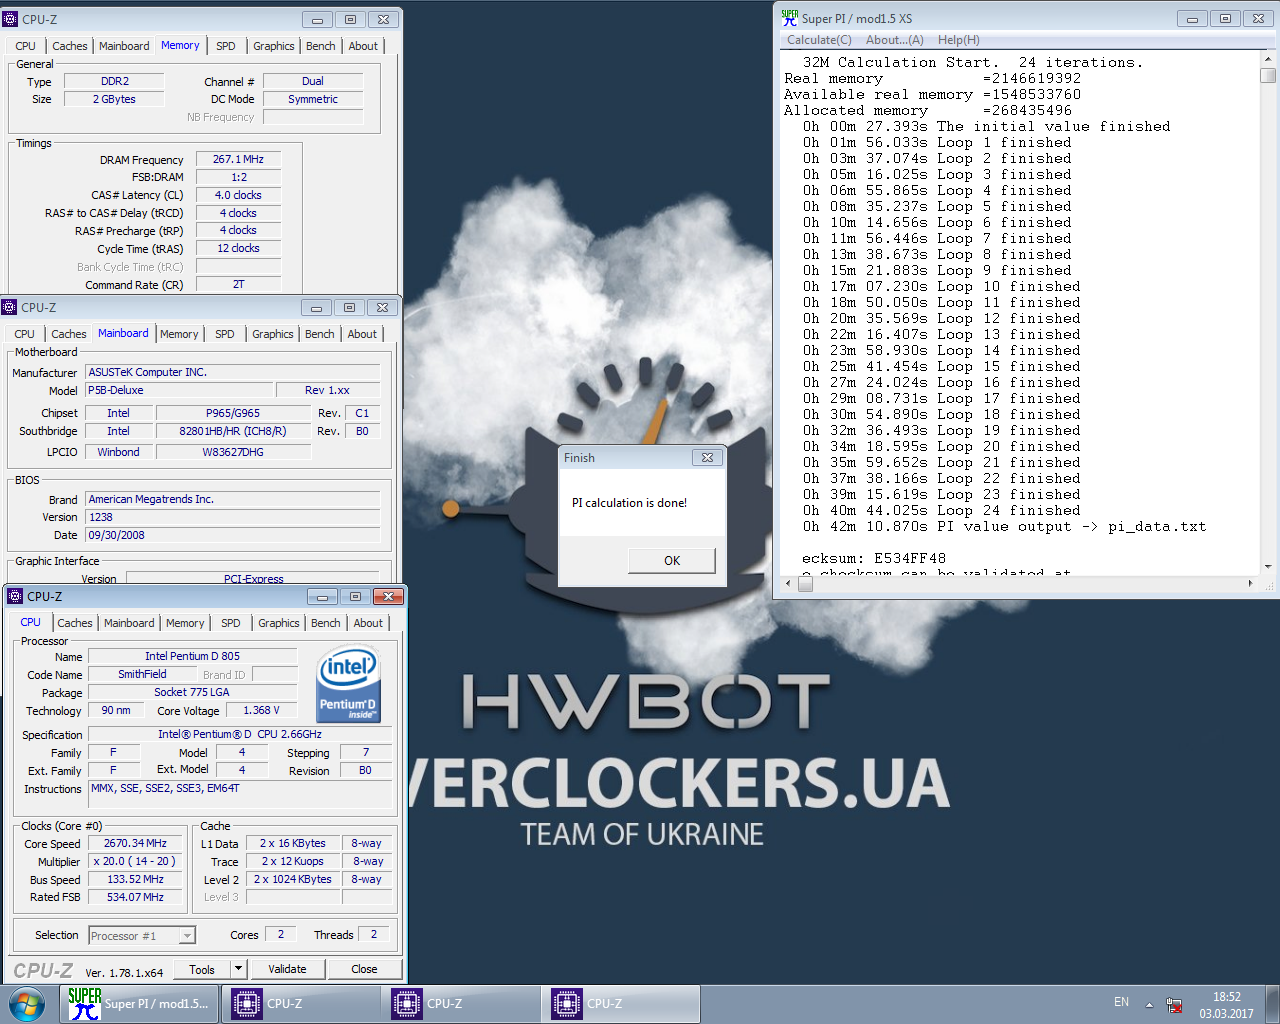This screenshot has width=1280, height=1024.
Task: Close the Finish dialog with X
Action: click(x=707, y=457)
